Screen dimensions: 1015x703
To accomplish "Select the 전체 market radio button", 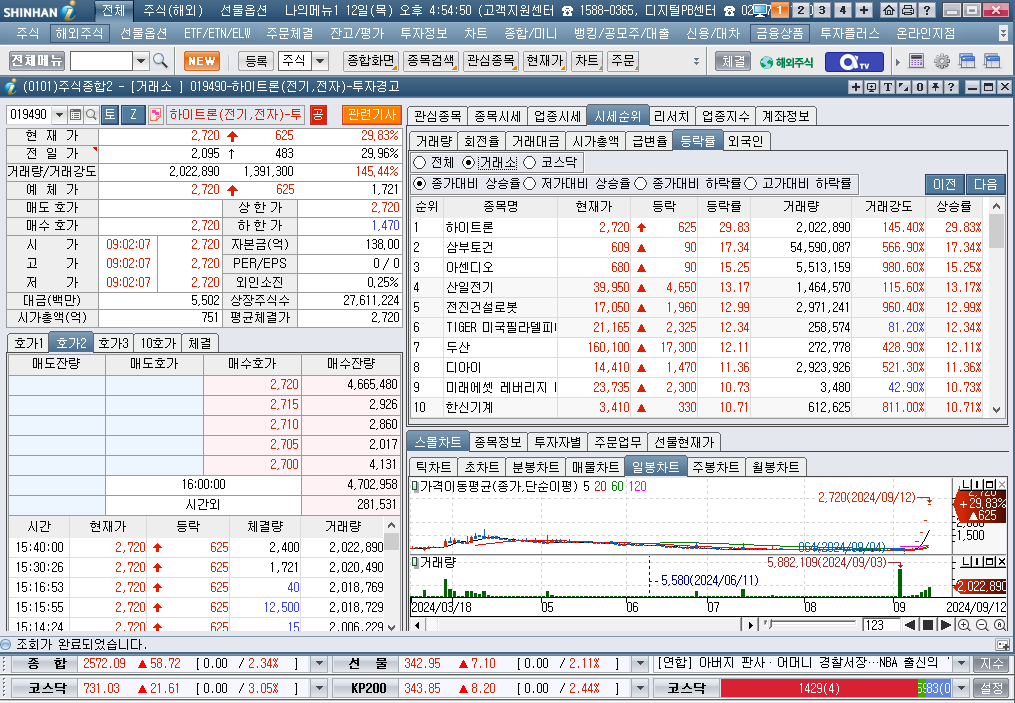I will click(x=420, y=162).
